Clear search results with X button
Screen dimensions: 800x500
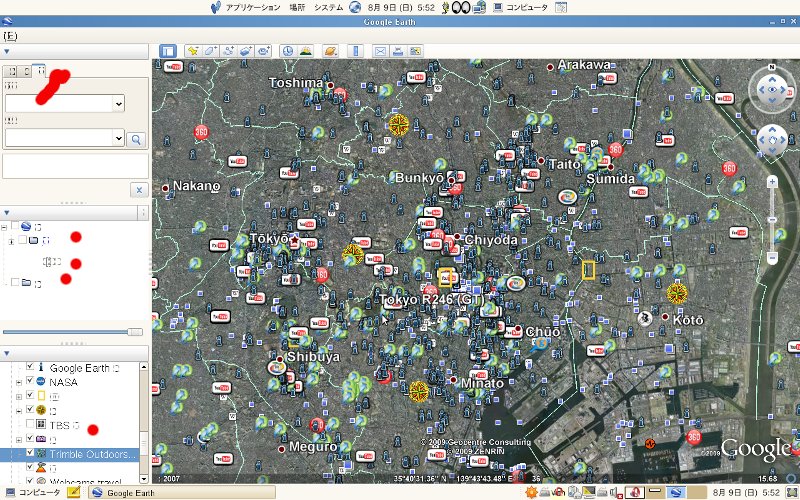[x=139, y=190]
